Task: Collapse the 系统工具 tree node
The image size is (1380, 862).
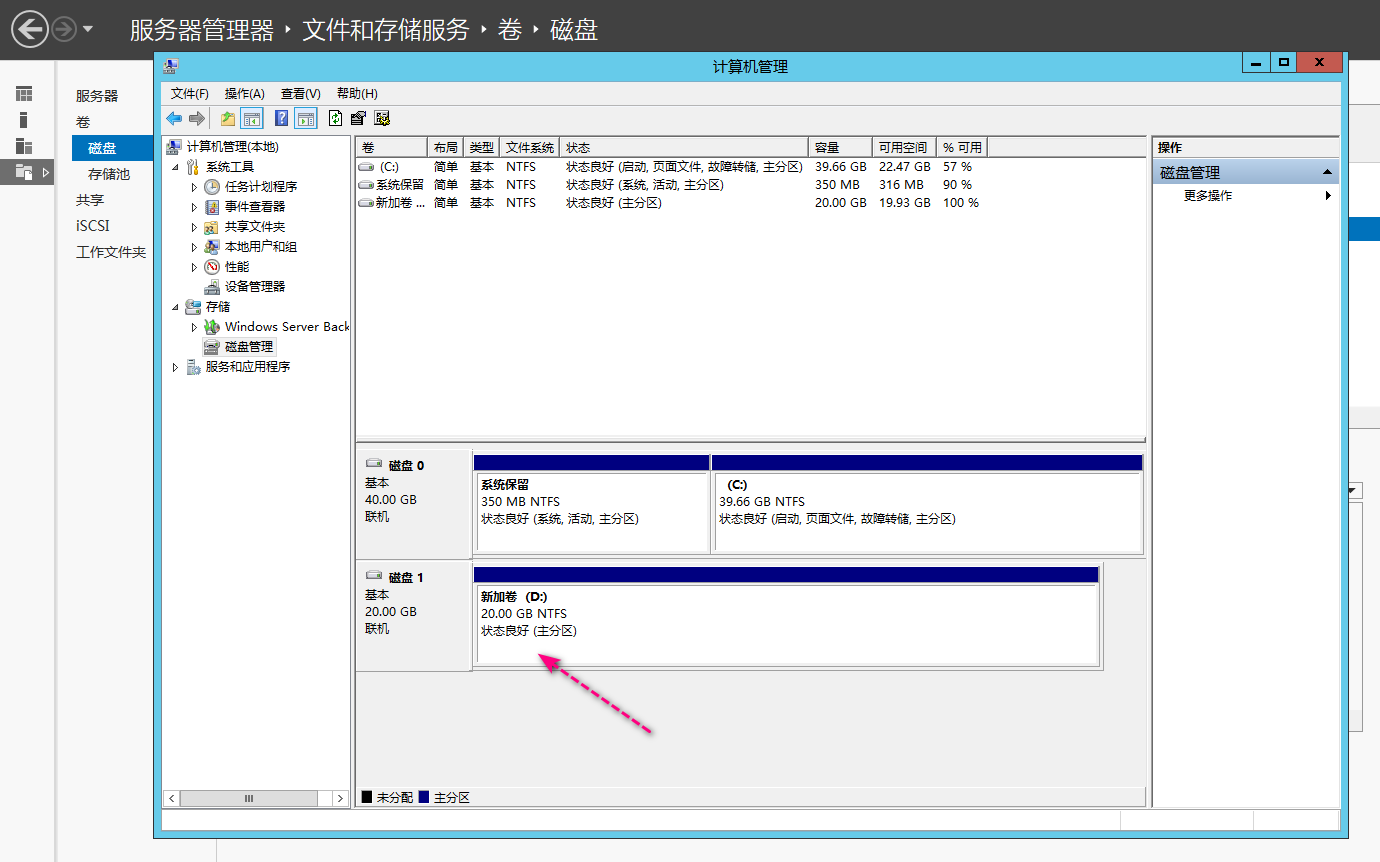Action: point(175,167)
